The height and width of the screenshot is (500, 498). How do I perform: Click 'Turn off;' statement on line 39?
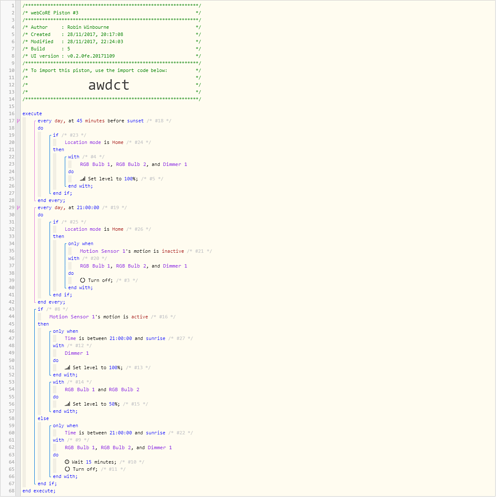tap(100, 281)
